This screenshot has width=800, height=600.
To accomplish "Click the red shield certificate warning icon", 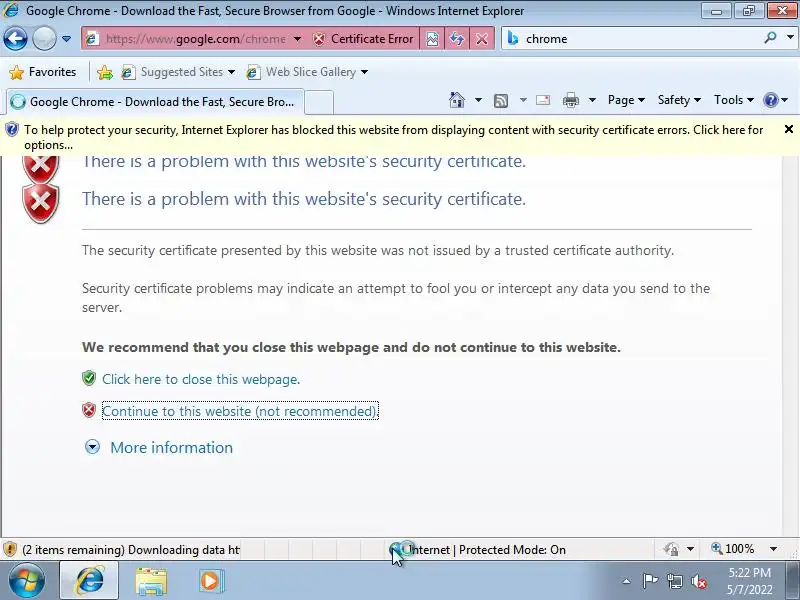I will (41, 204).
